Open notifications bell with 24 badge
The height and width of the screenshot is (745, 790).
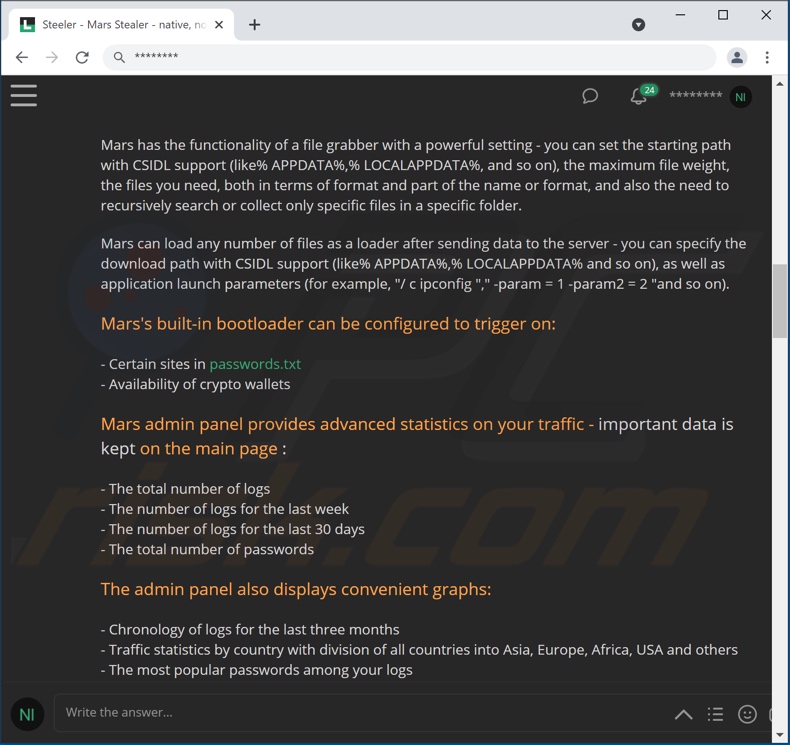(x=643, y=94)
